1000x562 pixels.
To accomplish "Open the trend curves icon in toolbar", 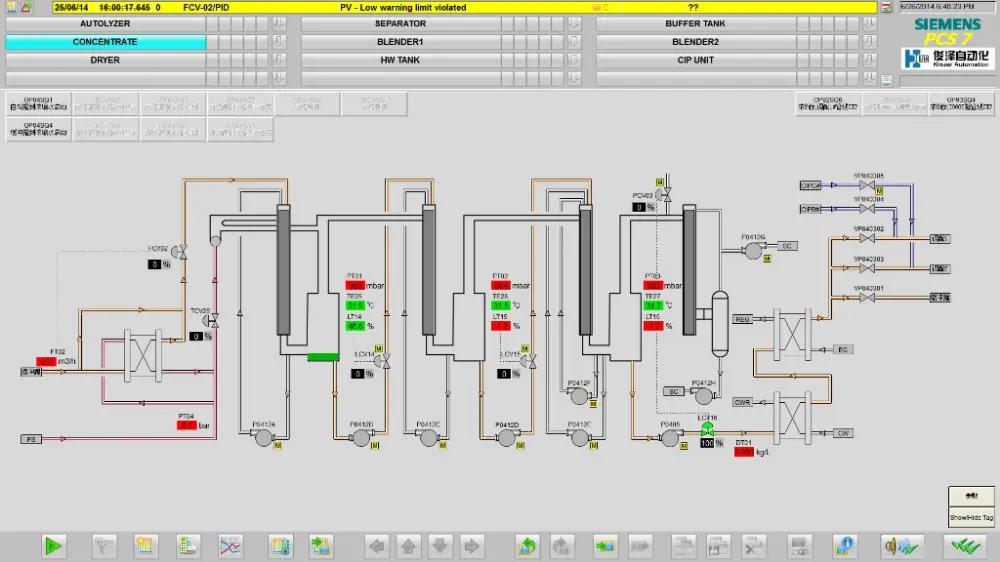I will [230, 546].
